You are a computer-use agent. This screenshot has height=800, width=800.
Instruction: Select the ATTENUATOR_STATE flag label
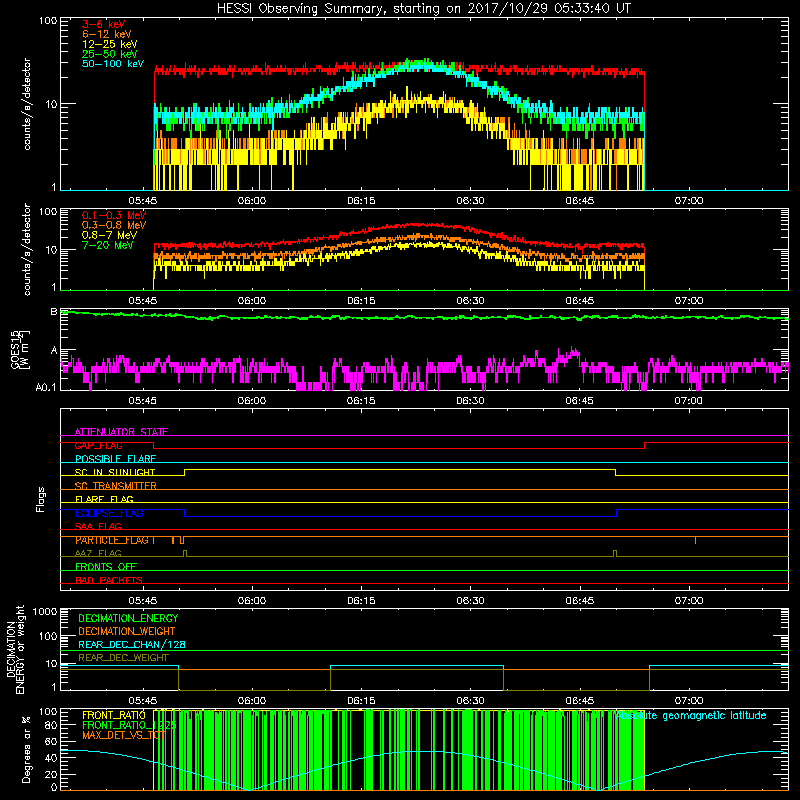point(121,432)
